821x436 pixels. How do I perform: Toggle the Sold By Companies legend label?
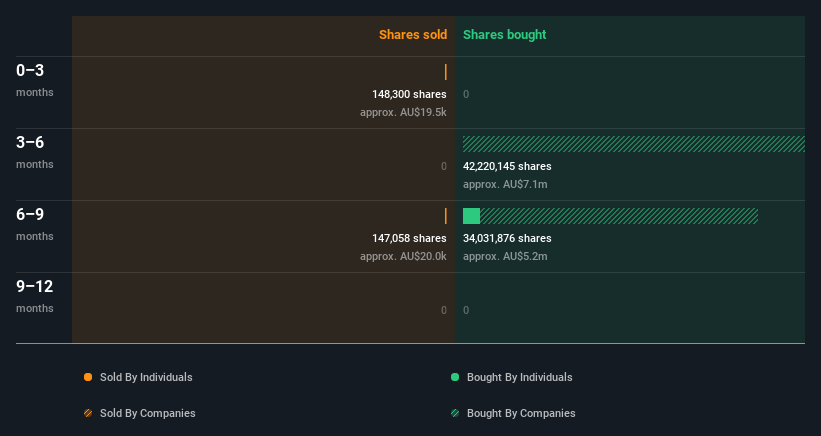148,413
